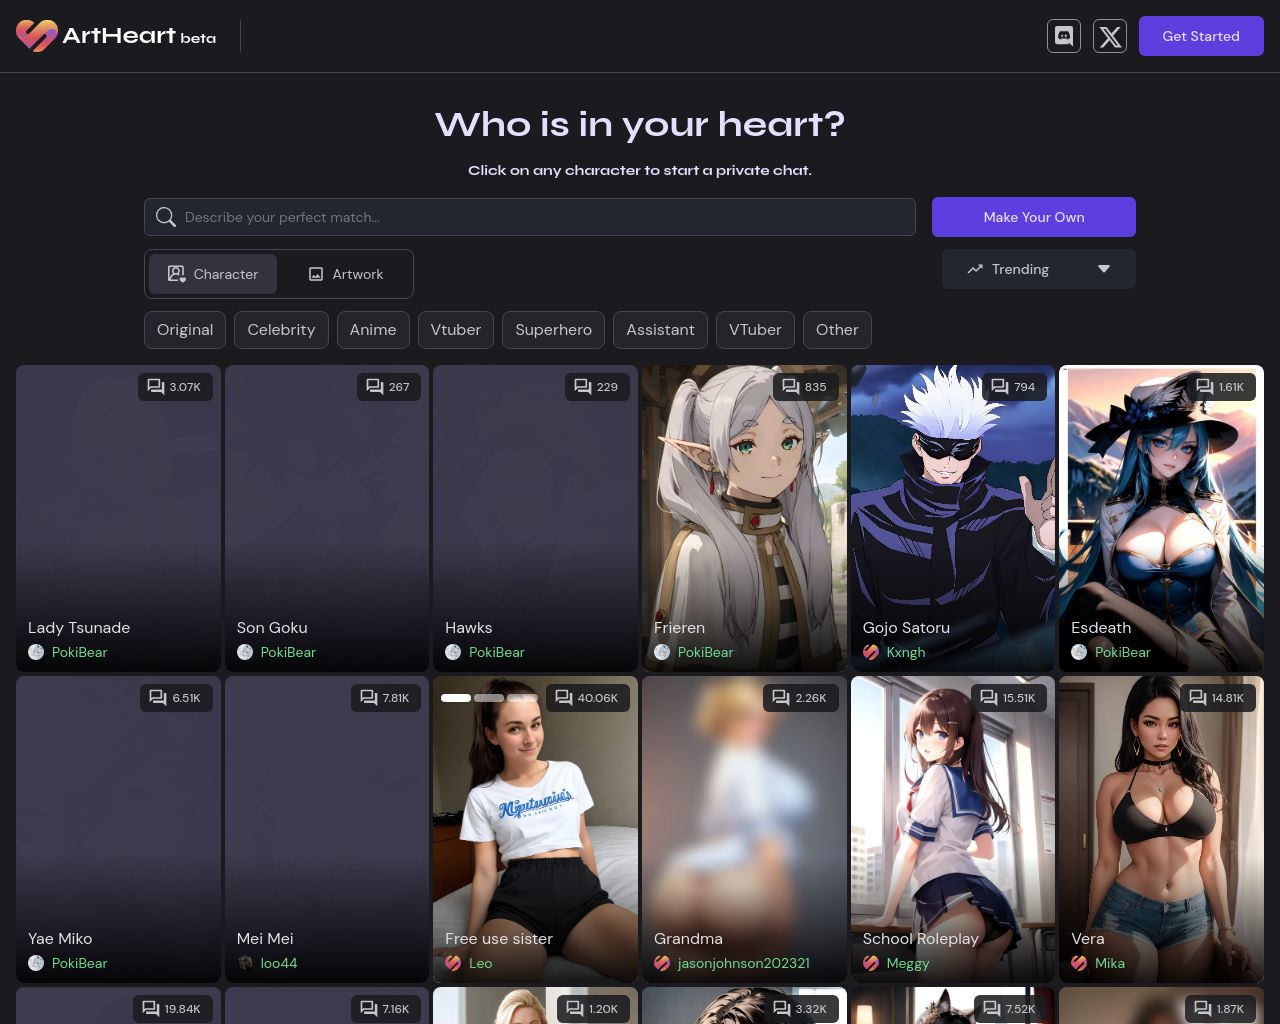Open the Mei Mei character card

[x=327, y=829]
